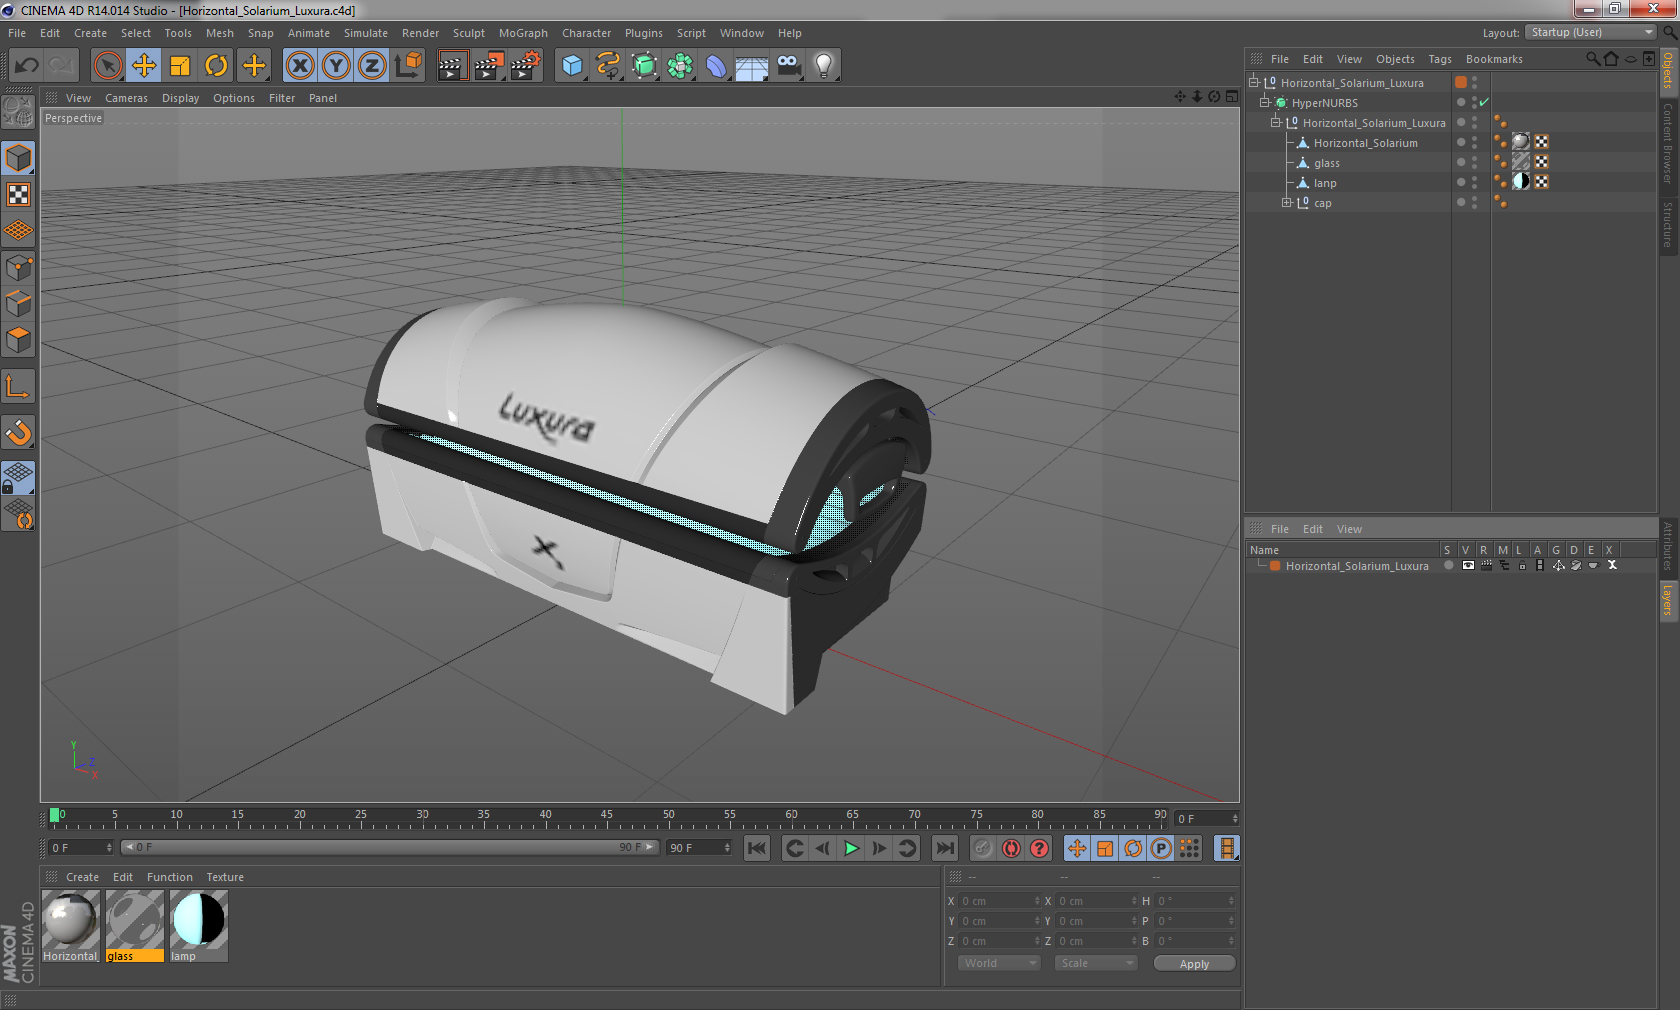Click the Apply button
The height and width of the screenshot is (1010, 1680).
pyautogui.click(x=1194, y=964)
